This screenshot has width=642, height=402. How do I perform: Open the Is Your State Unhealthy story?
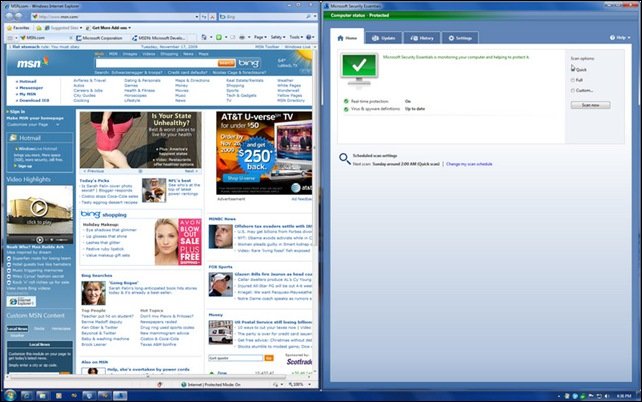pyautogui.click(x=140, y=140)
